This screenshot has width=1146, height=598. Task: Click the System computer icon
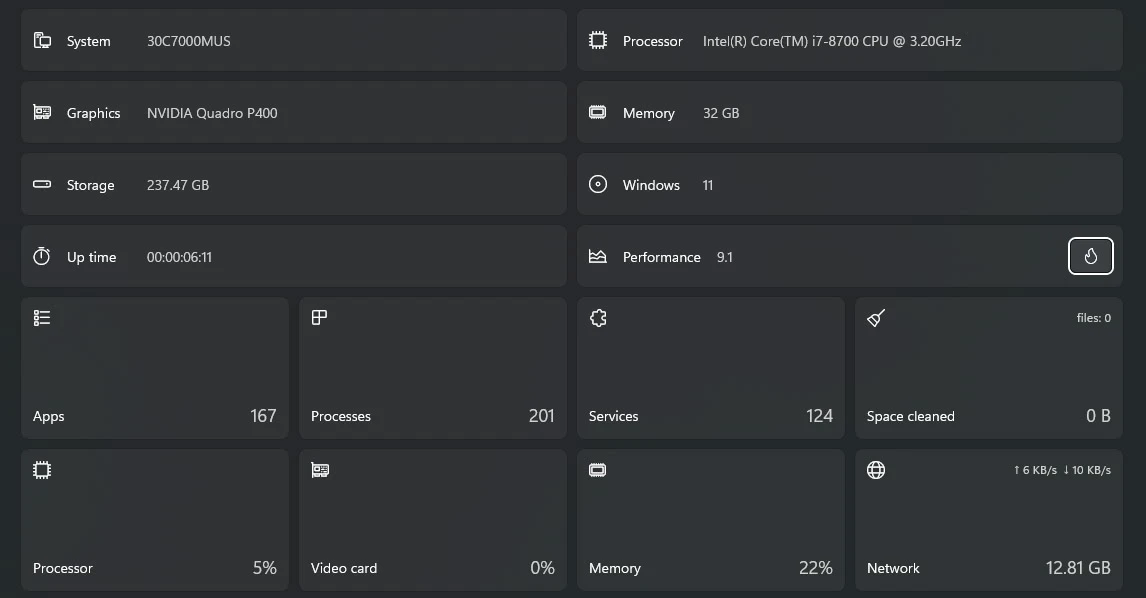[x=42, y=40]
